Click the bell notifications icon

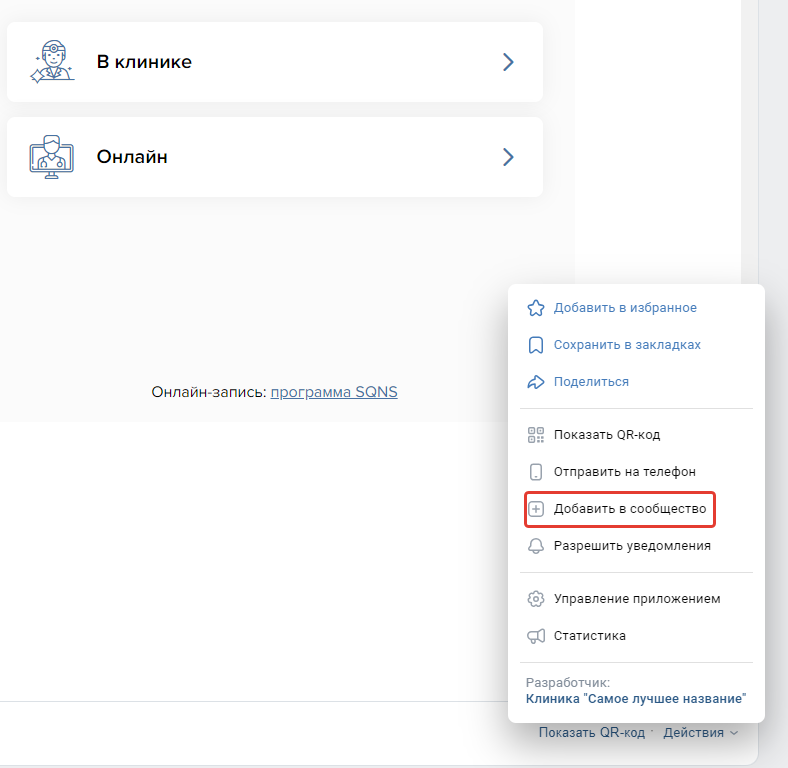[x=536, y=546]
